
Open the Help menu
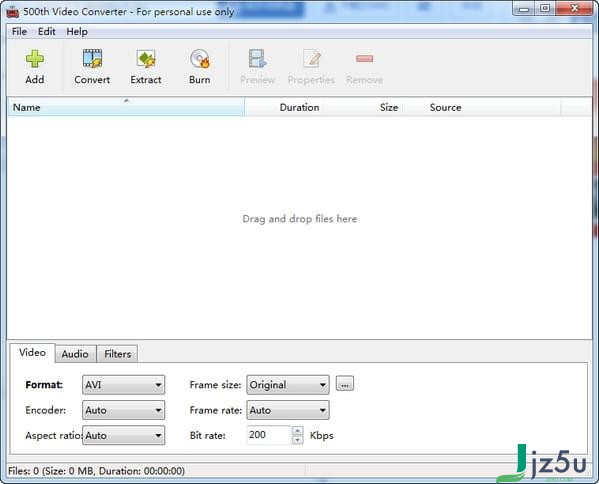77,32
